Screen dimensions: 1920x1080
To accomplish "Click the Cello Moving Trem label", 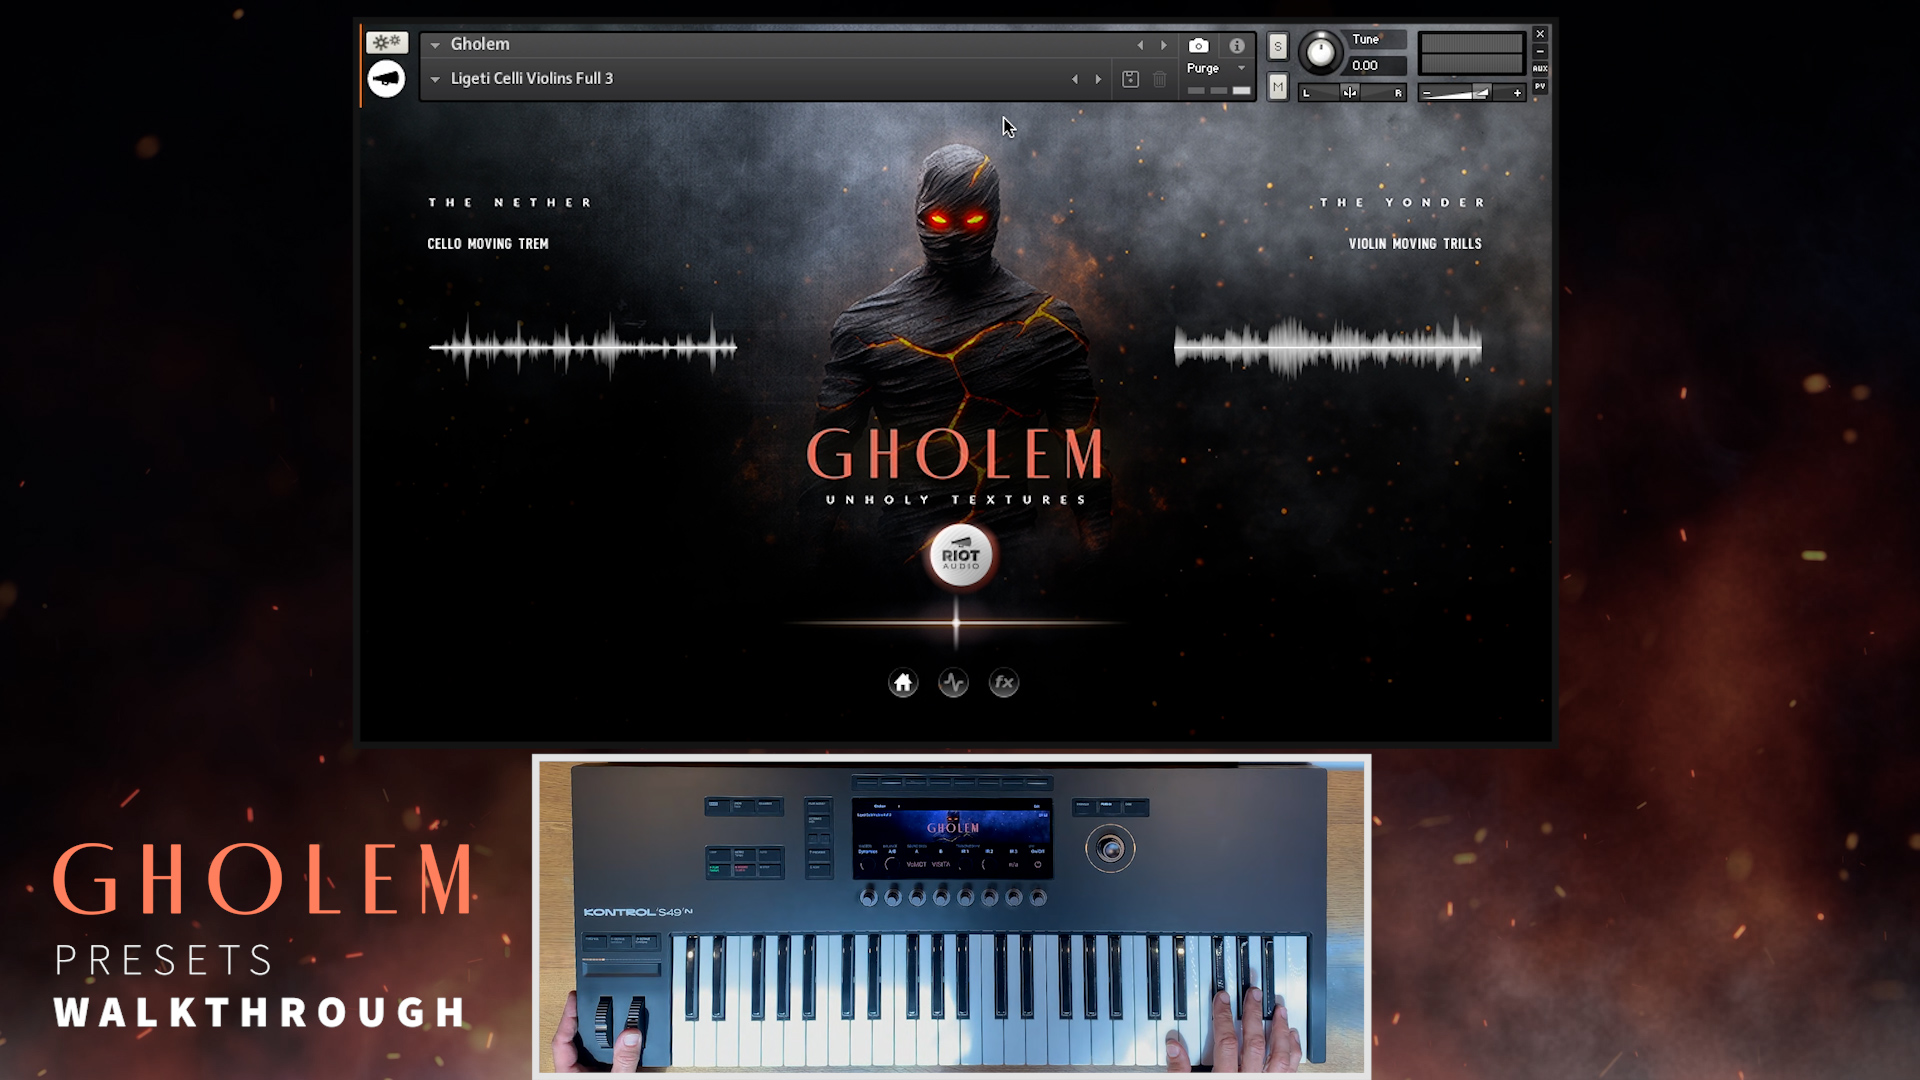I will pyautogui.click(x=488, y=244).
